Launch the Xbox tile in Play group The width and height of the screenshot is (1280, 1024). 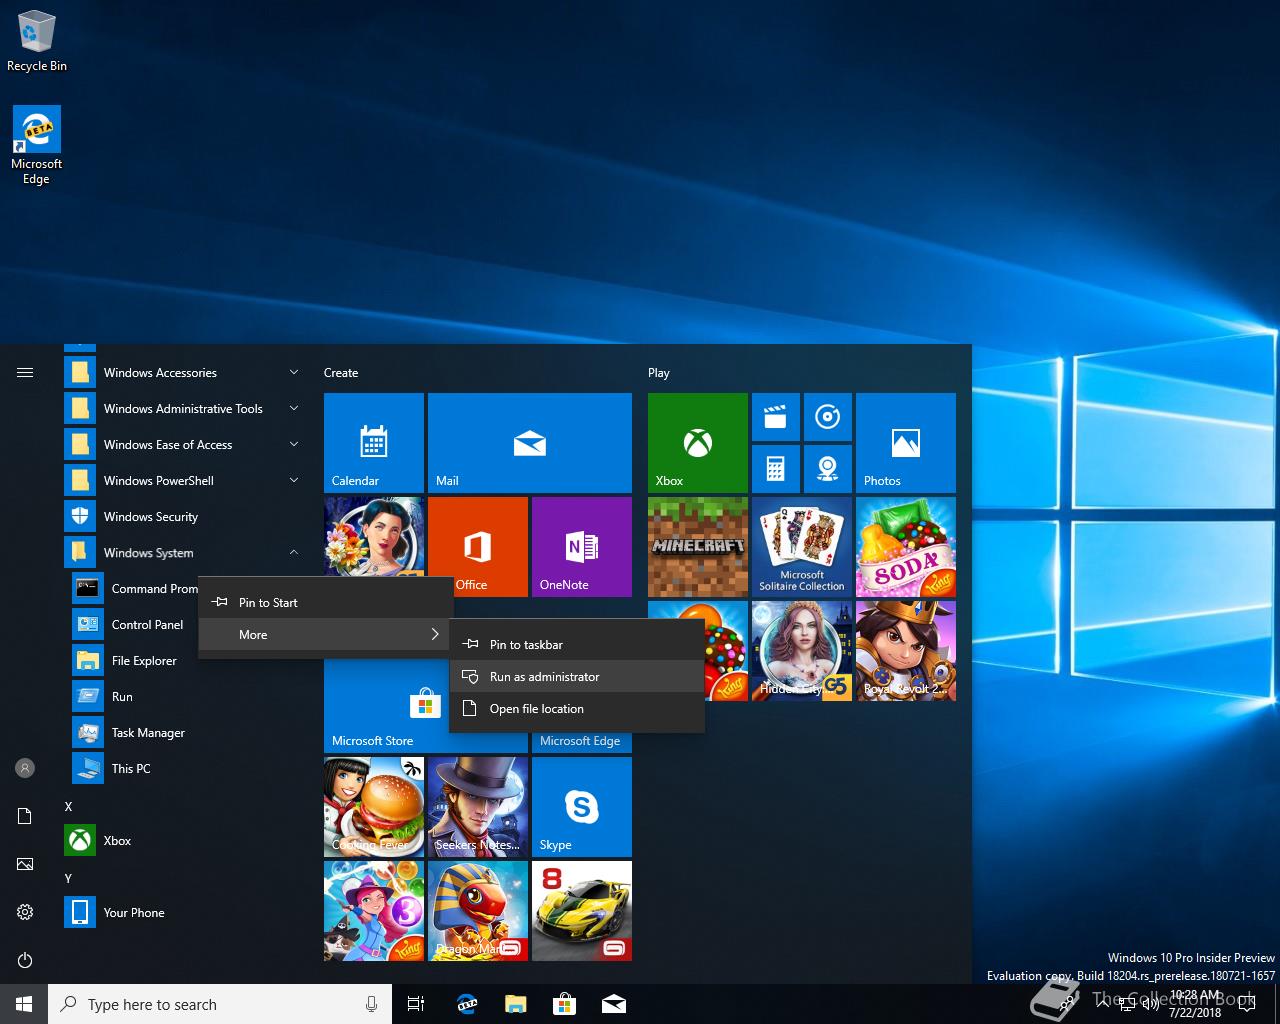click(x=698, y=443)
